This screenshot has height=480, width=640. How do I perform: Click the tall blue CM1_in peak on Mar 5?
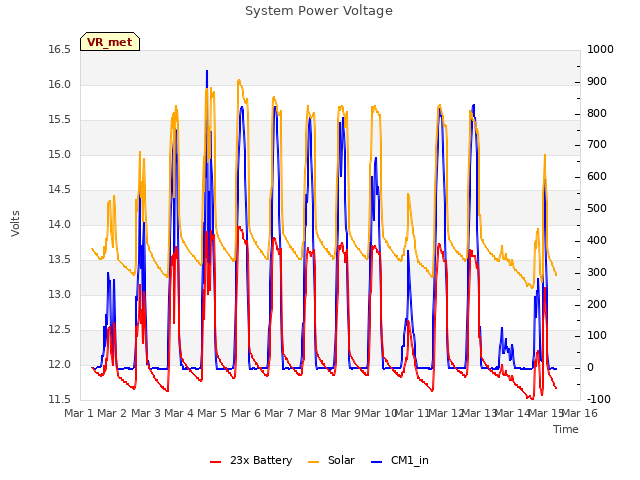click(x=207, y=72)
